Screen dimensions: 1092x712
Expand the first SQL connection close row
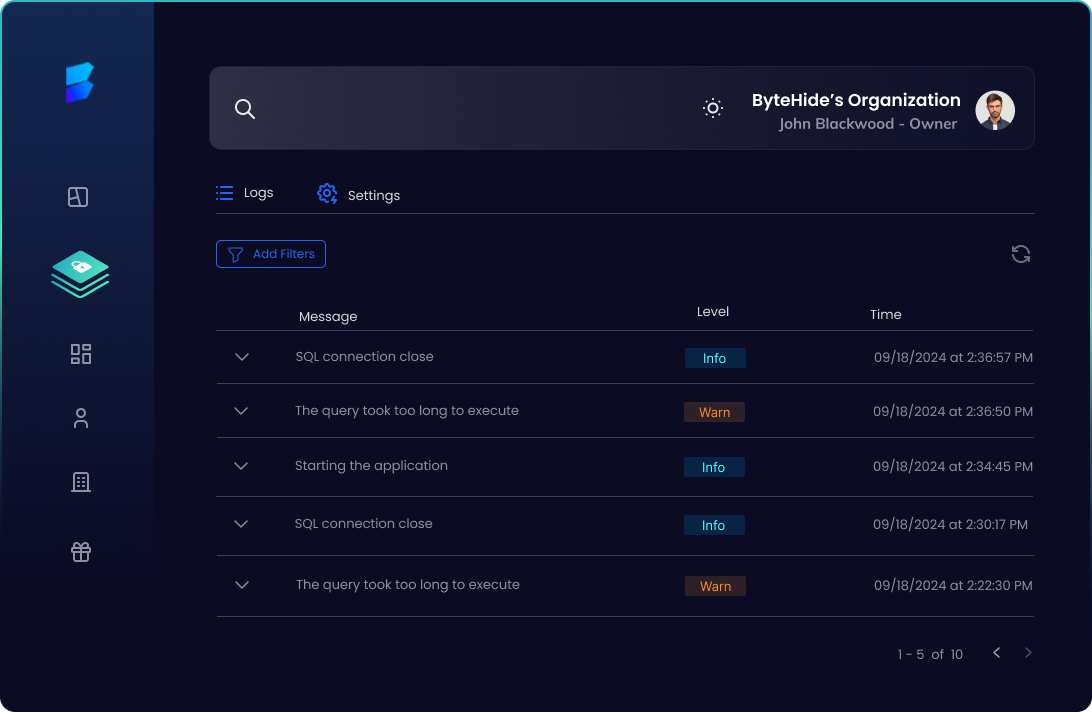[x=241, y=357]
